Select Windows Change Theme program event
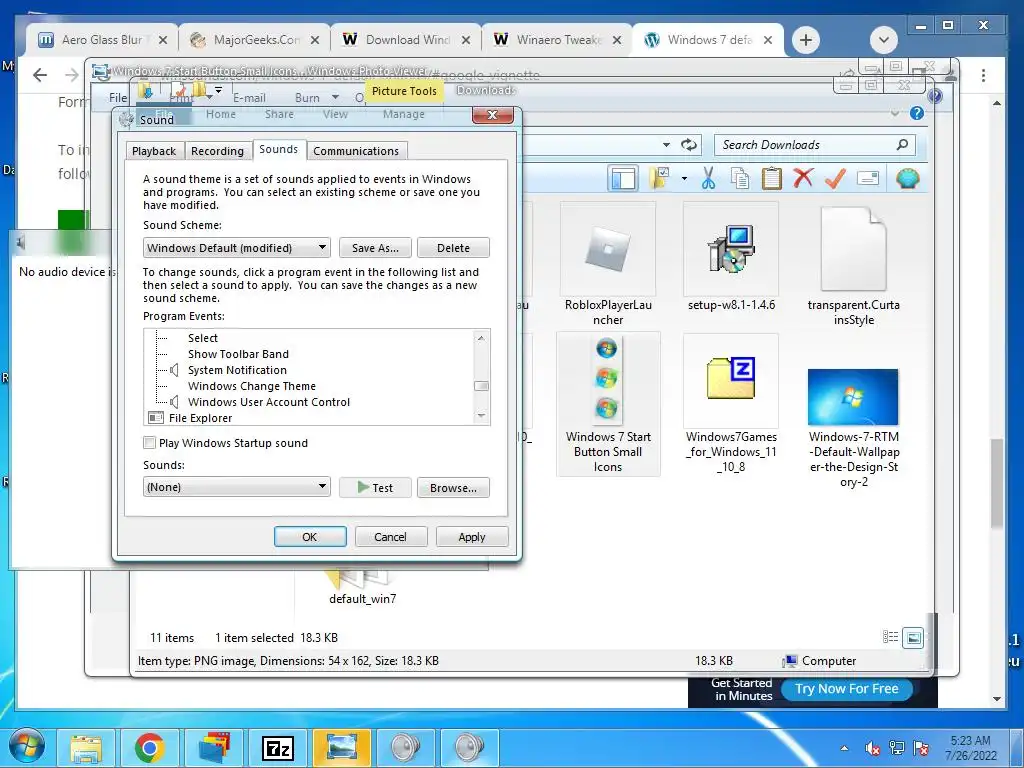Image resolution: width=1024 pixels, height=768 pixels. coord(251,386)
